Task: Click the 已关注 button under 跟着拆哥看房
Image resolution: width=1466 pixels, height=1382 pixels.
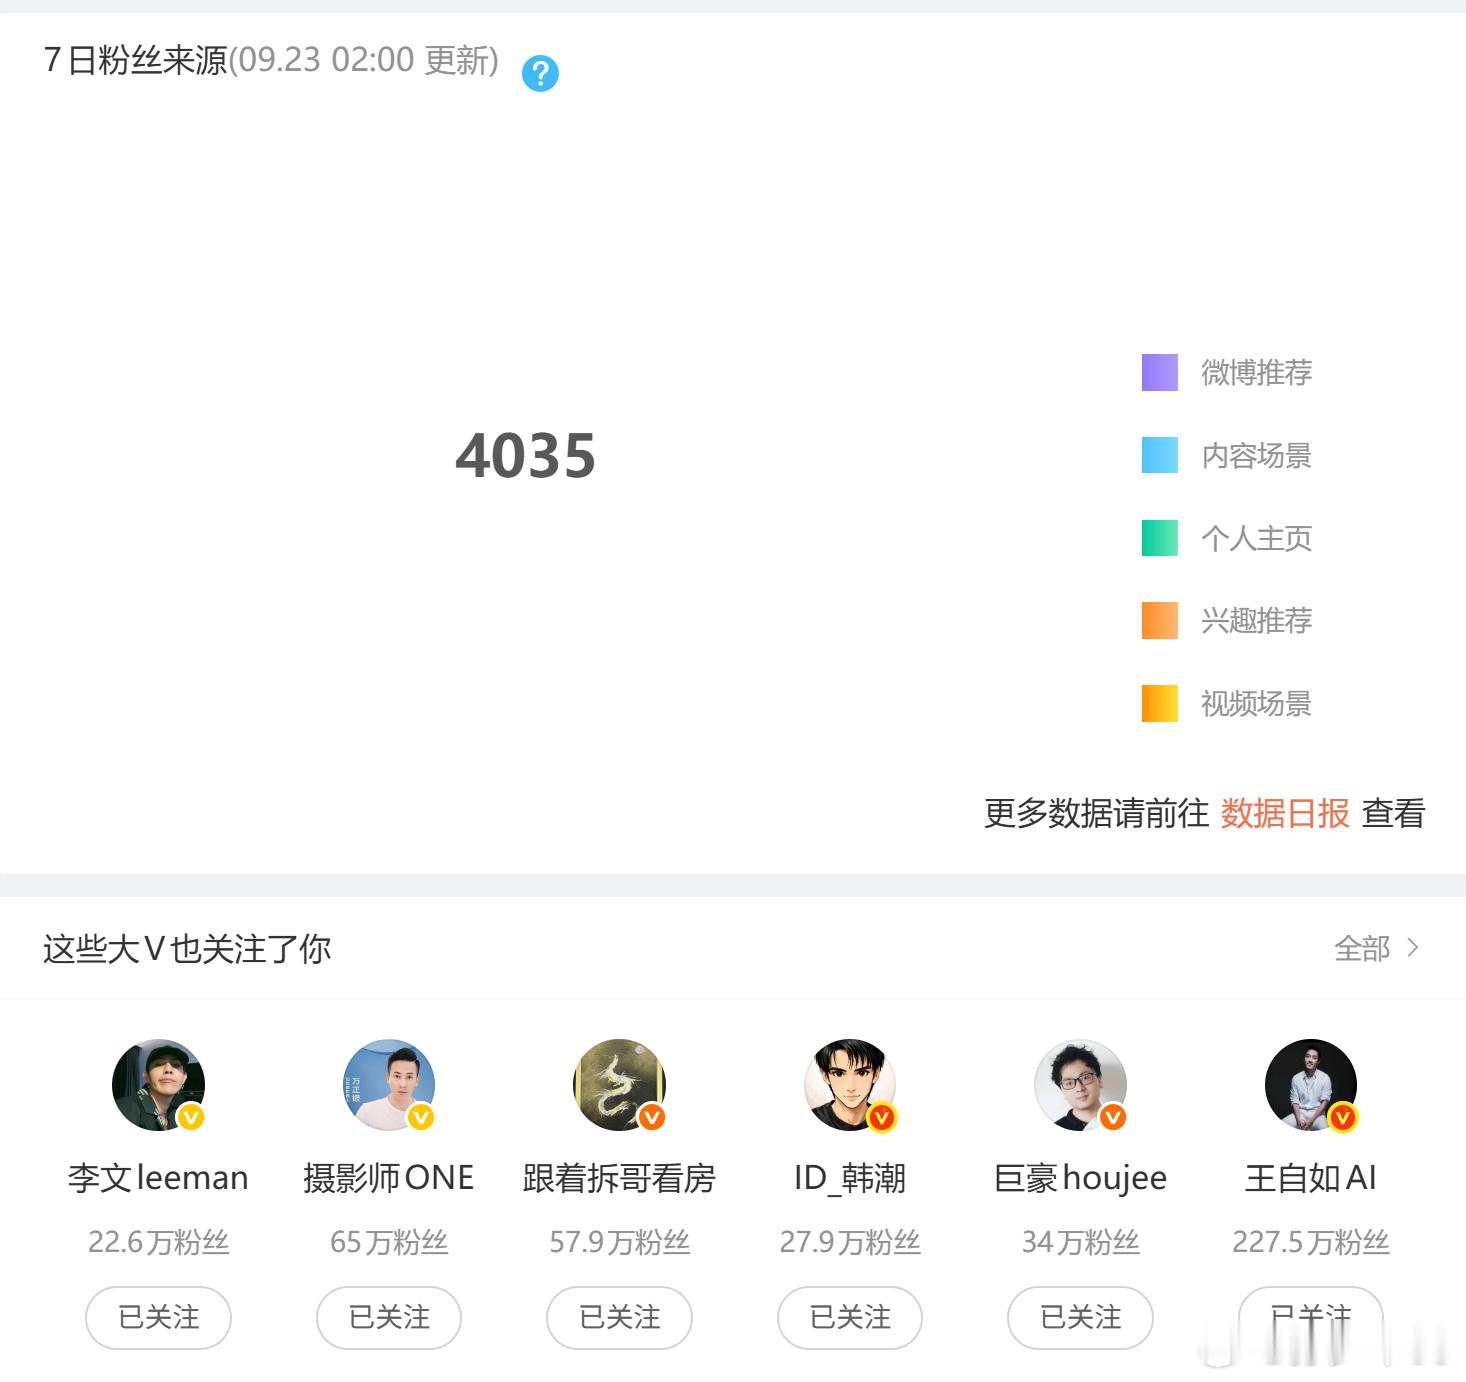Action: [x=619, y=1317]
